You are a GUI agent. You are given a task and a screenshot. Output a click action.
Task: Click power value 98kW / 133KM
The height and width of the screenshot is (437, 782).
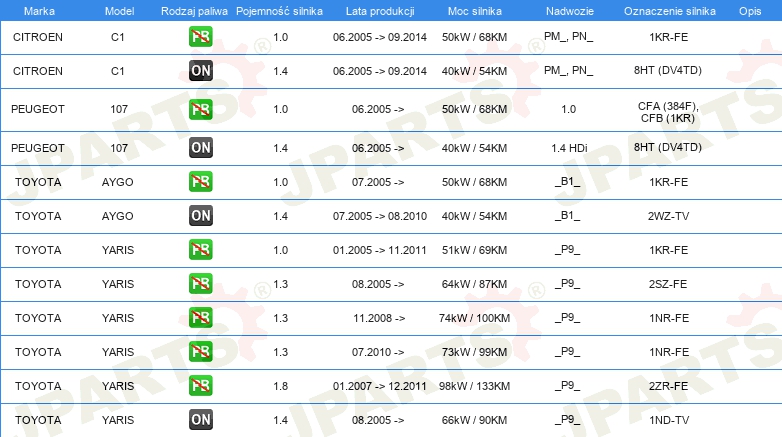pyautogui.click(x=474, y=386)
